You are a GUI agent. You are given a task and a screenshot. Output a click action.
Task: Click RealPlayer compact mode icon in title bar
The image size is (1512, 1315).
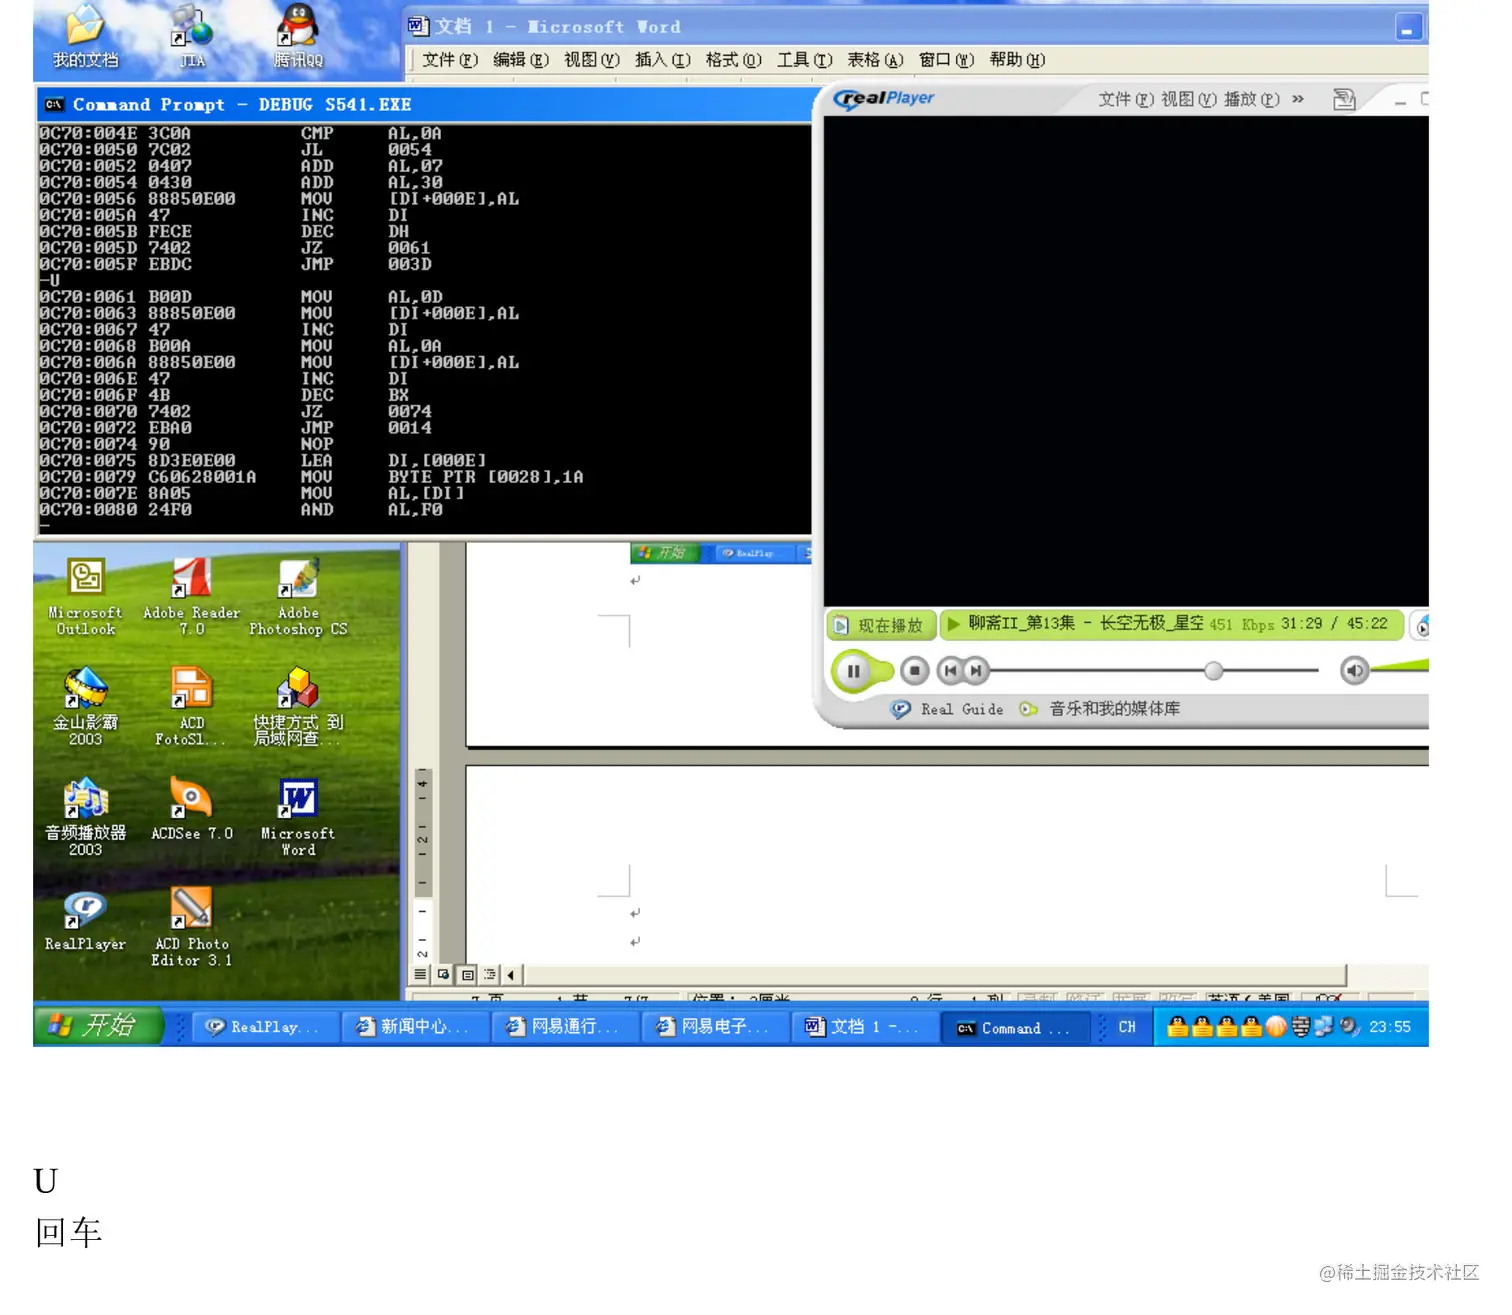coord(1344,99)
